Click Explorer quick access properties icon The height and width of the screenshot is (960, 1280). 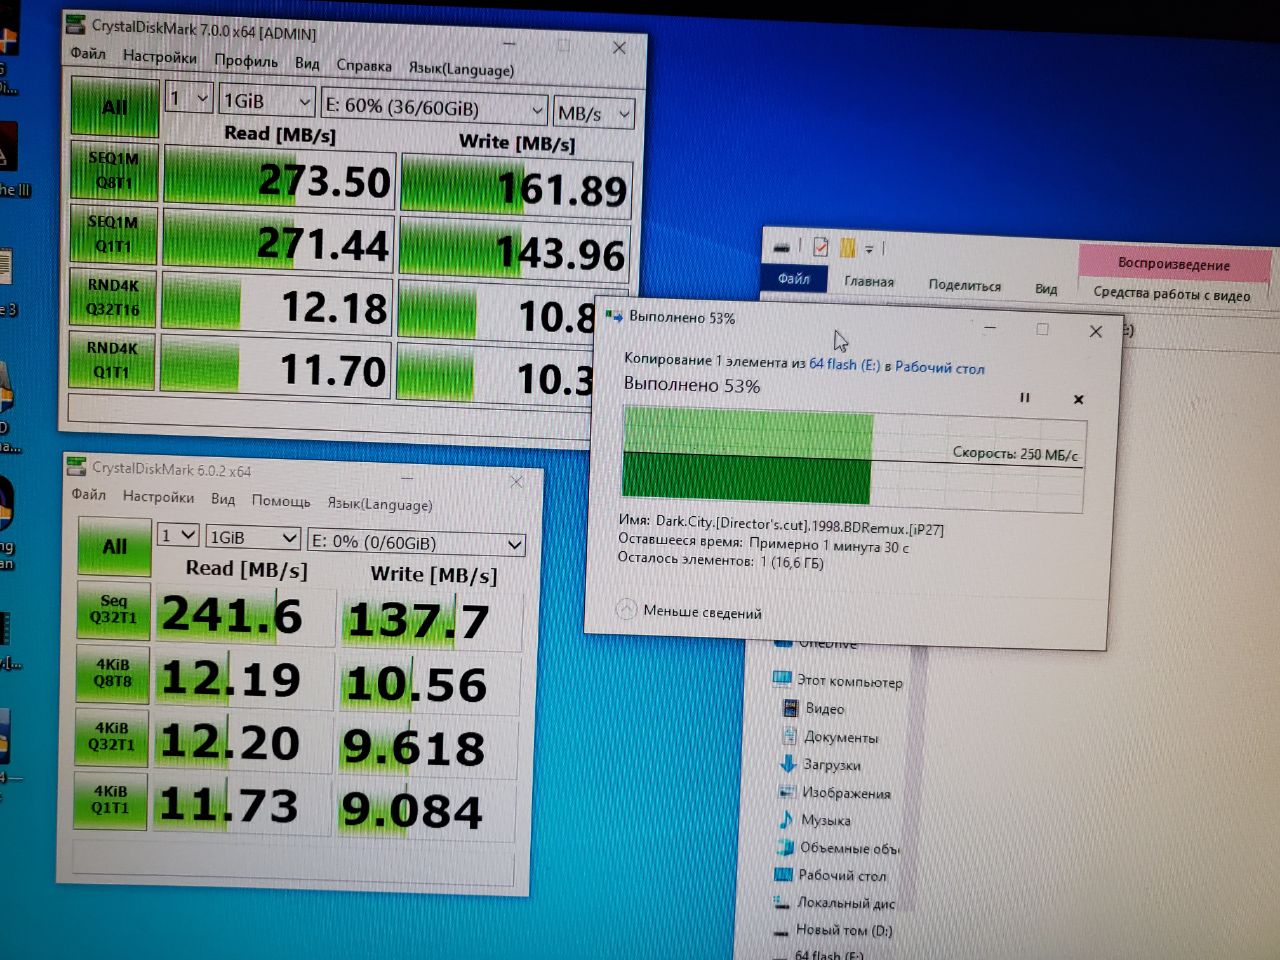[820, 246]
